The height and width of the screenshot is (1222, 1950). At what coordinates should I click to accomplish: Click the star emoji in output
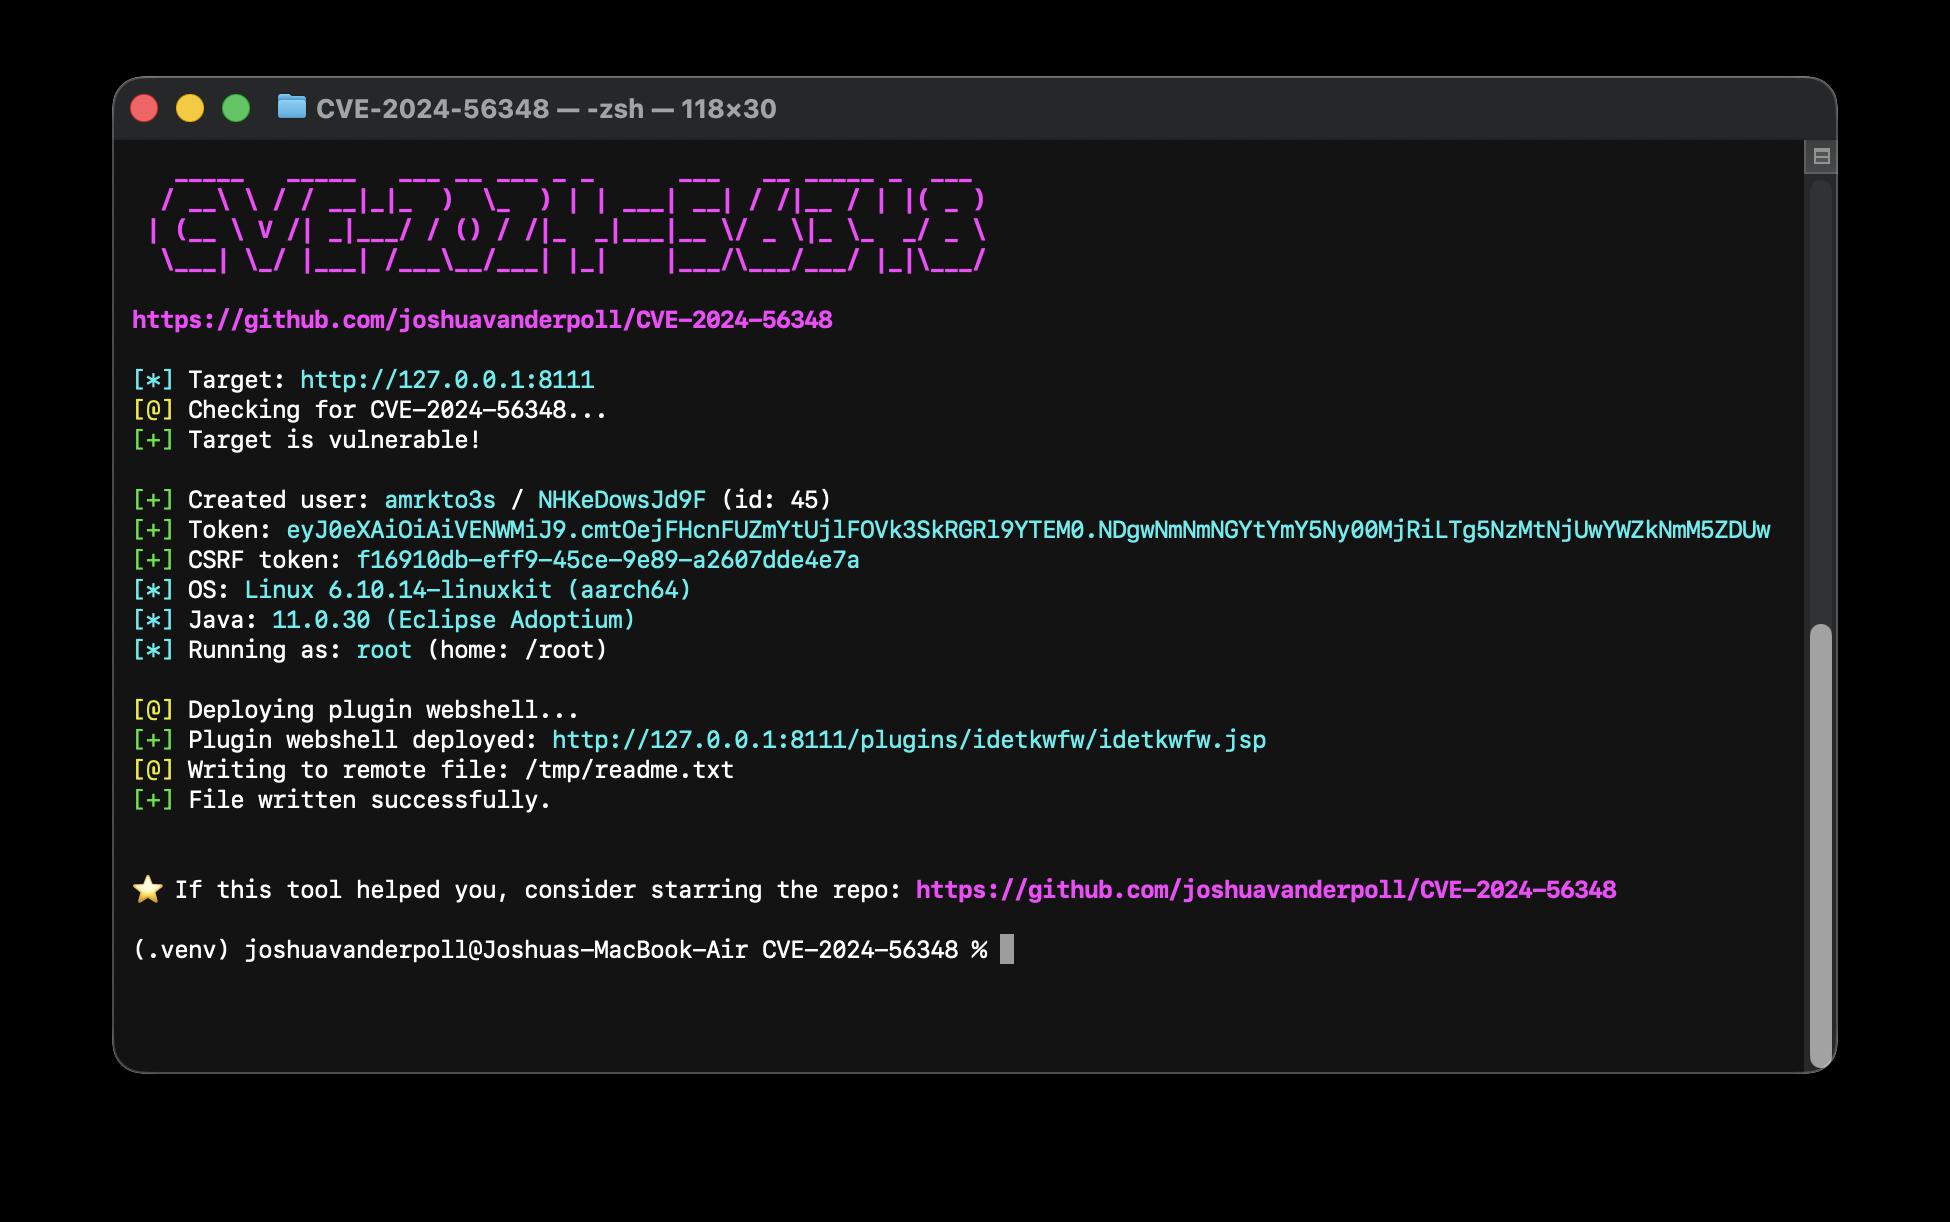[148, 890]
